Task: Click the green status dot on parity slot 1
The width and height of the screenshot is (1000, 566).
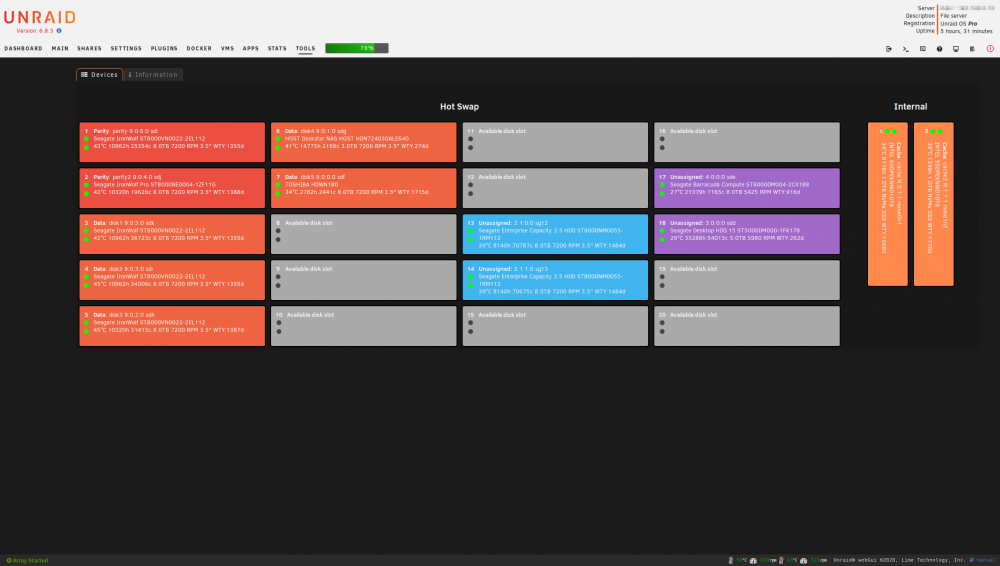Action: tap(86, 138)
